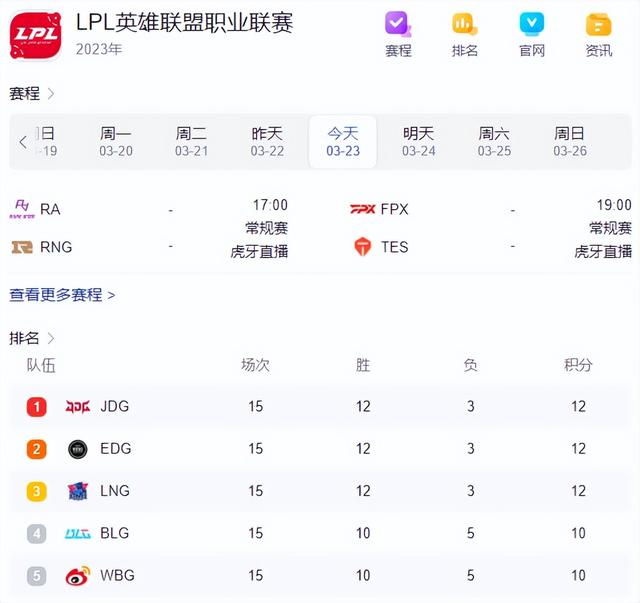Click the EDG team name in rankings
This screenshot has height=603, width=640.
click(x=116, y=449)
